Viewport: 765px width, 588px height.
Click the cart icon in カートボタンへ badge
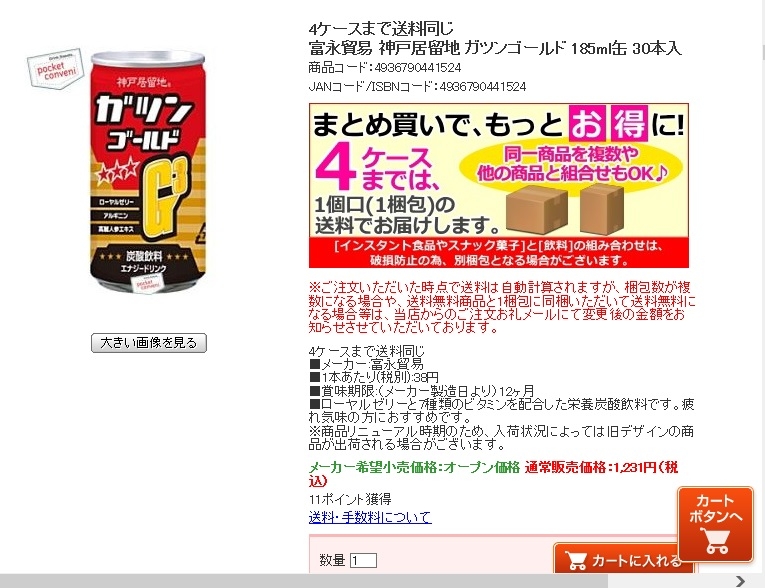point(716,540)
